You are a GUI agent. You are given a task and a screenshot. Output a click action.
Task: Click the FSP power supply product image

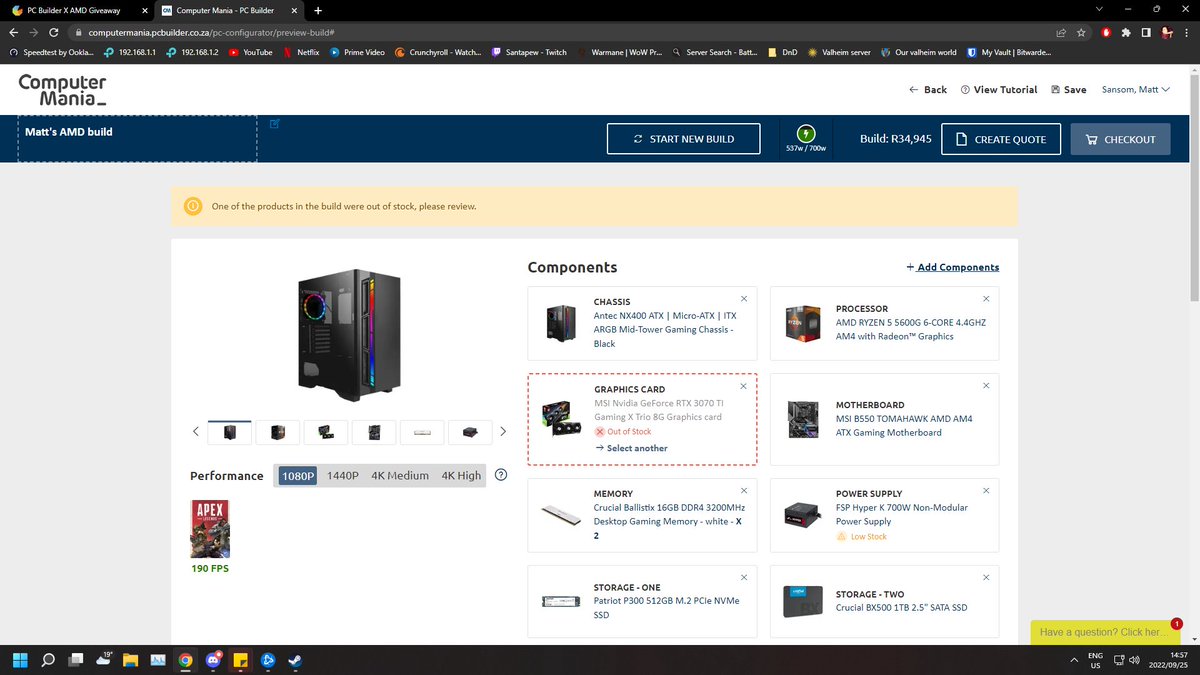coord(804,515)
